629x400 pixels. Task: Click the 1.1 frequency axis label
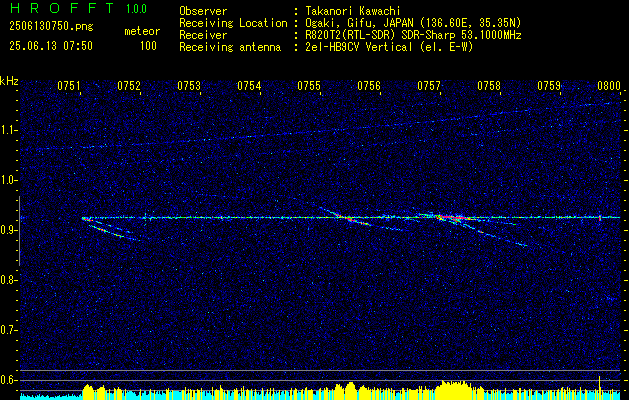7,130
